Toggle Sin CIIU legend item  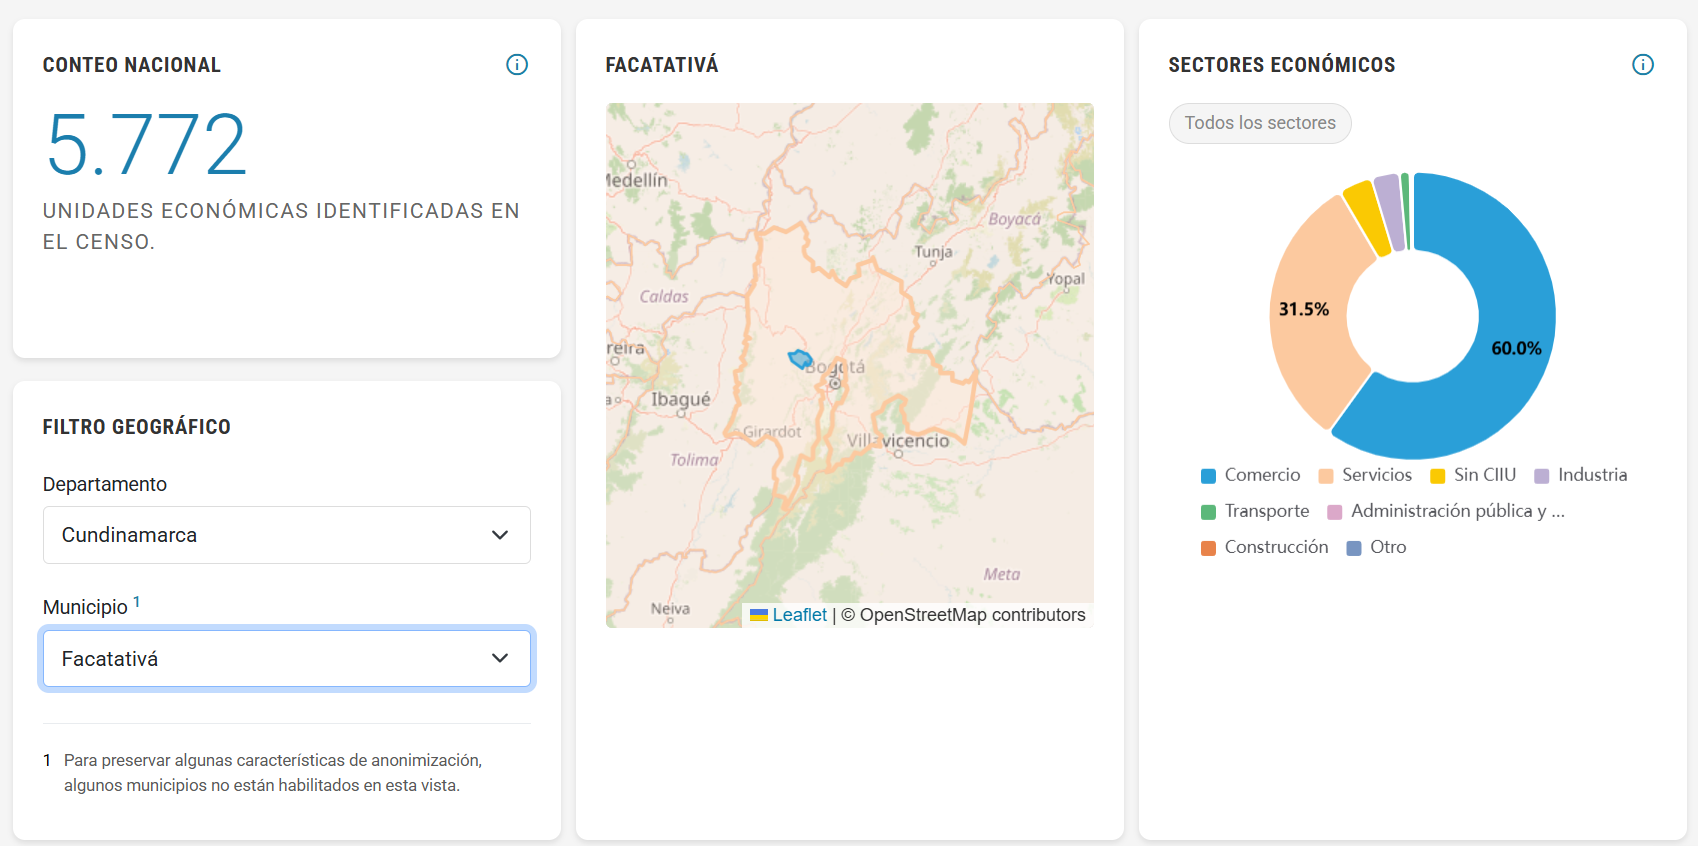(x=1473, y=476)
